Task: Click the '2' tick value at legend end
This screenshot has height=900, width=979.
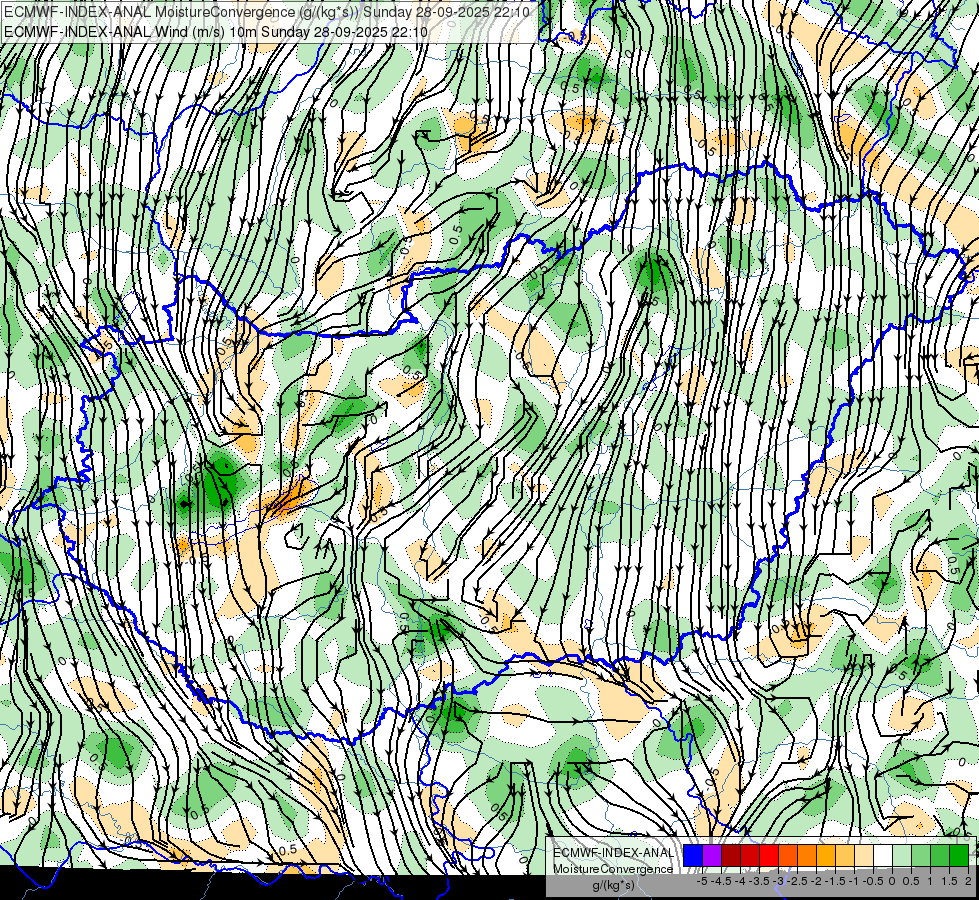Action: coord(968,881)
